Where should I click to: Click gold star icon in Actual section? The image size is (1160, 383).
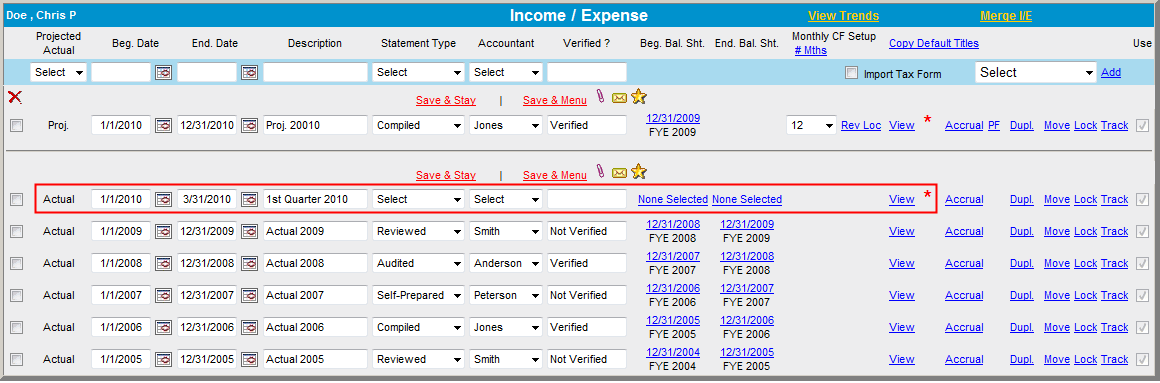(x=638, y=172)
